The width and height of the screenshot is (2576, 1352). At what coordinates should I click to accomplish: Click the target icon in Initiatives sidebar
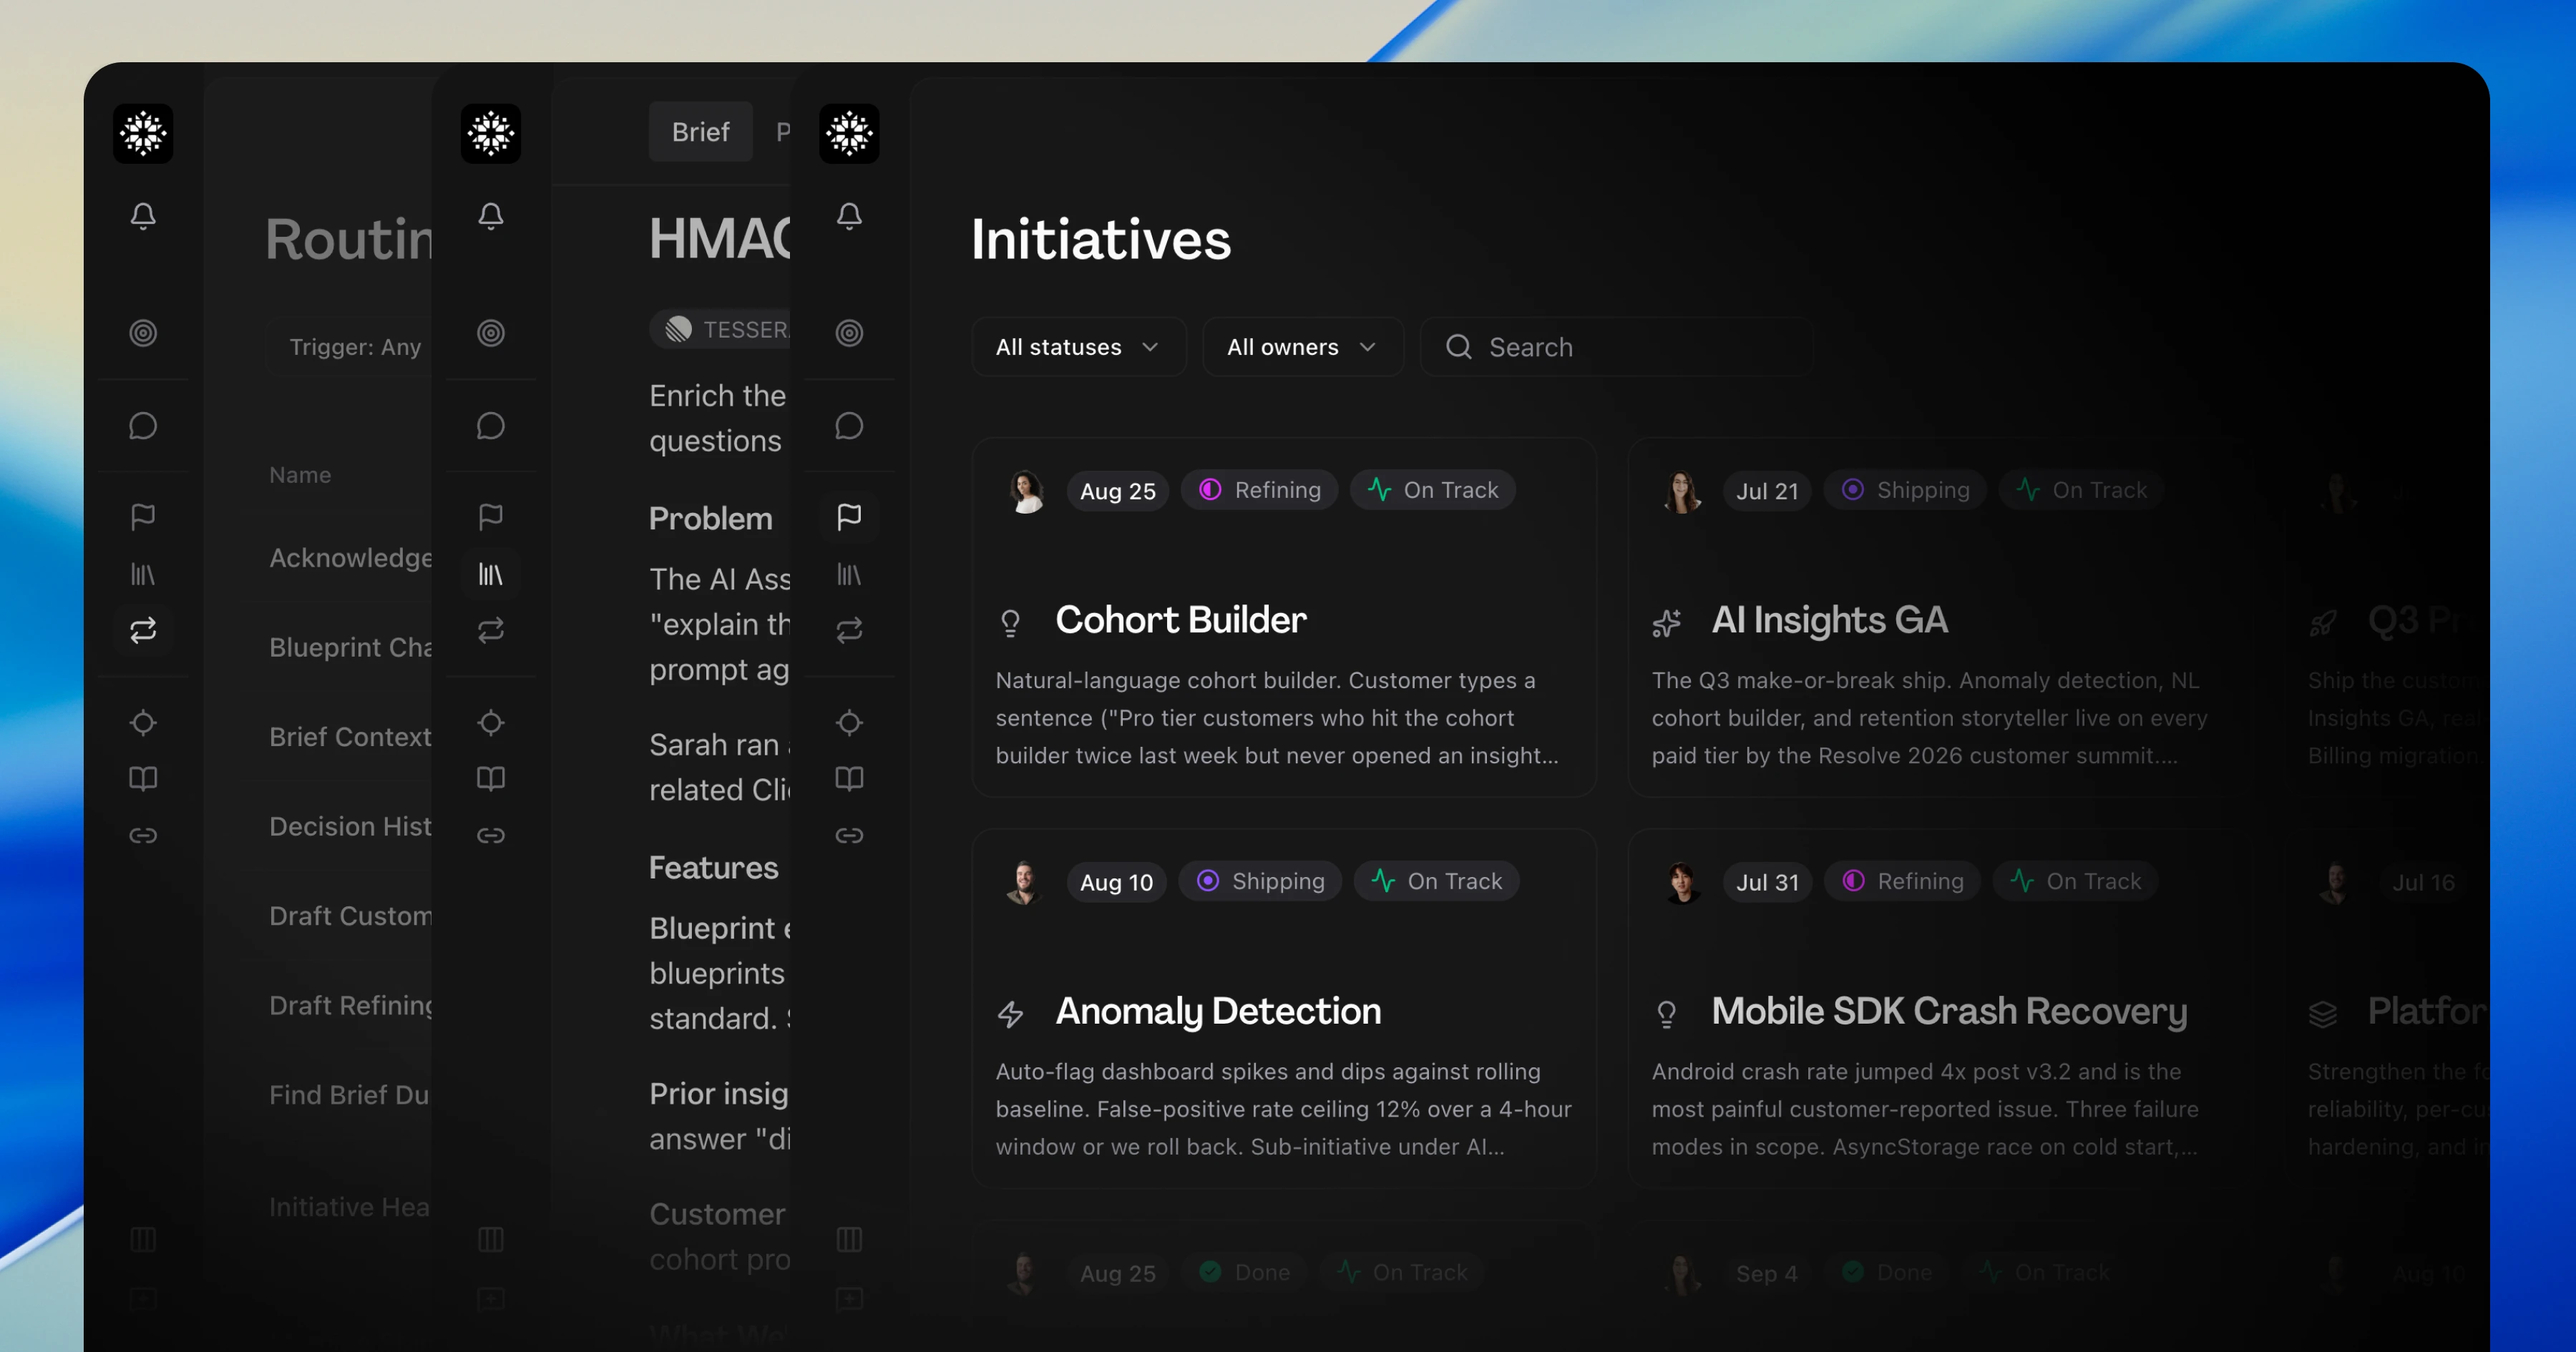(x=849, y=333)
